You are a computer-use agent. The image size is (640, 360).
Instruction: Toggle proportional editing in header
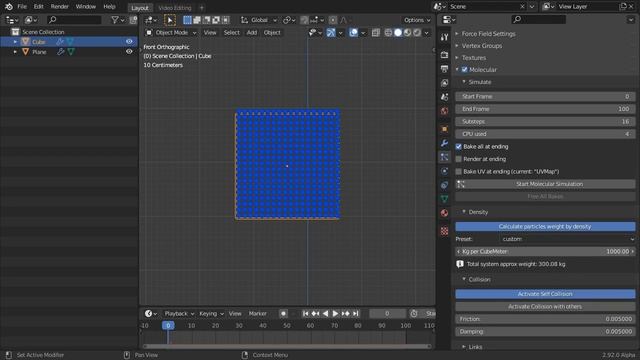pos(333,20)
